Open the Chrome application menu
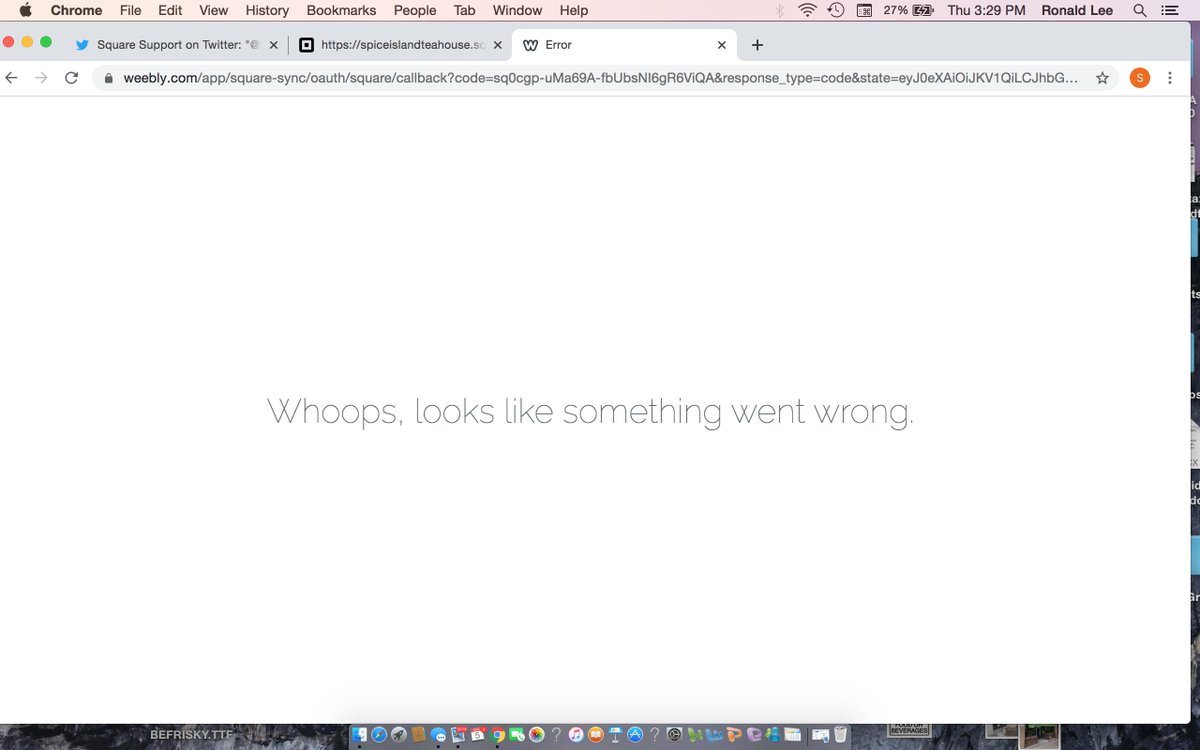The image size is (1200, 750). (76, 10)
